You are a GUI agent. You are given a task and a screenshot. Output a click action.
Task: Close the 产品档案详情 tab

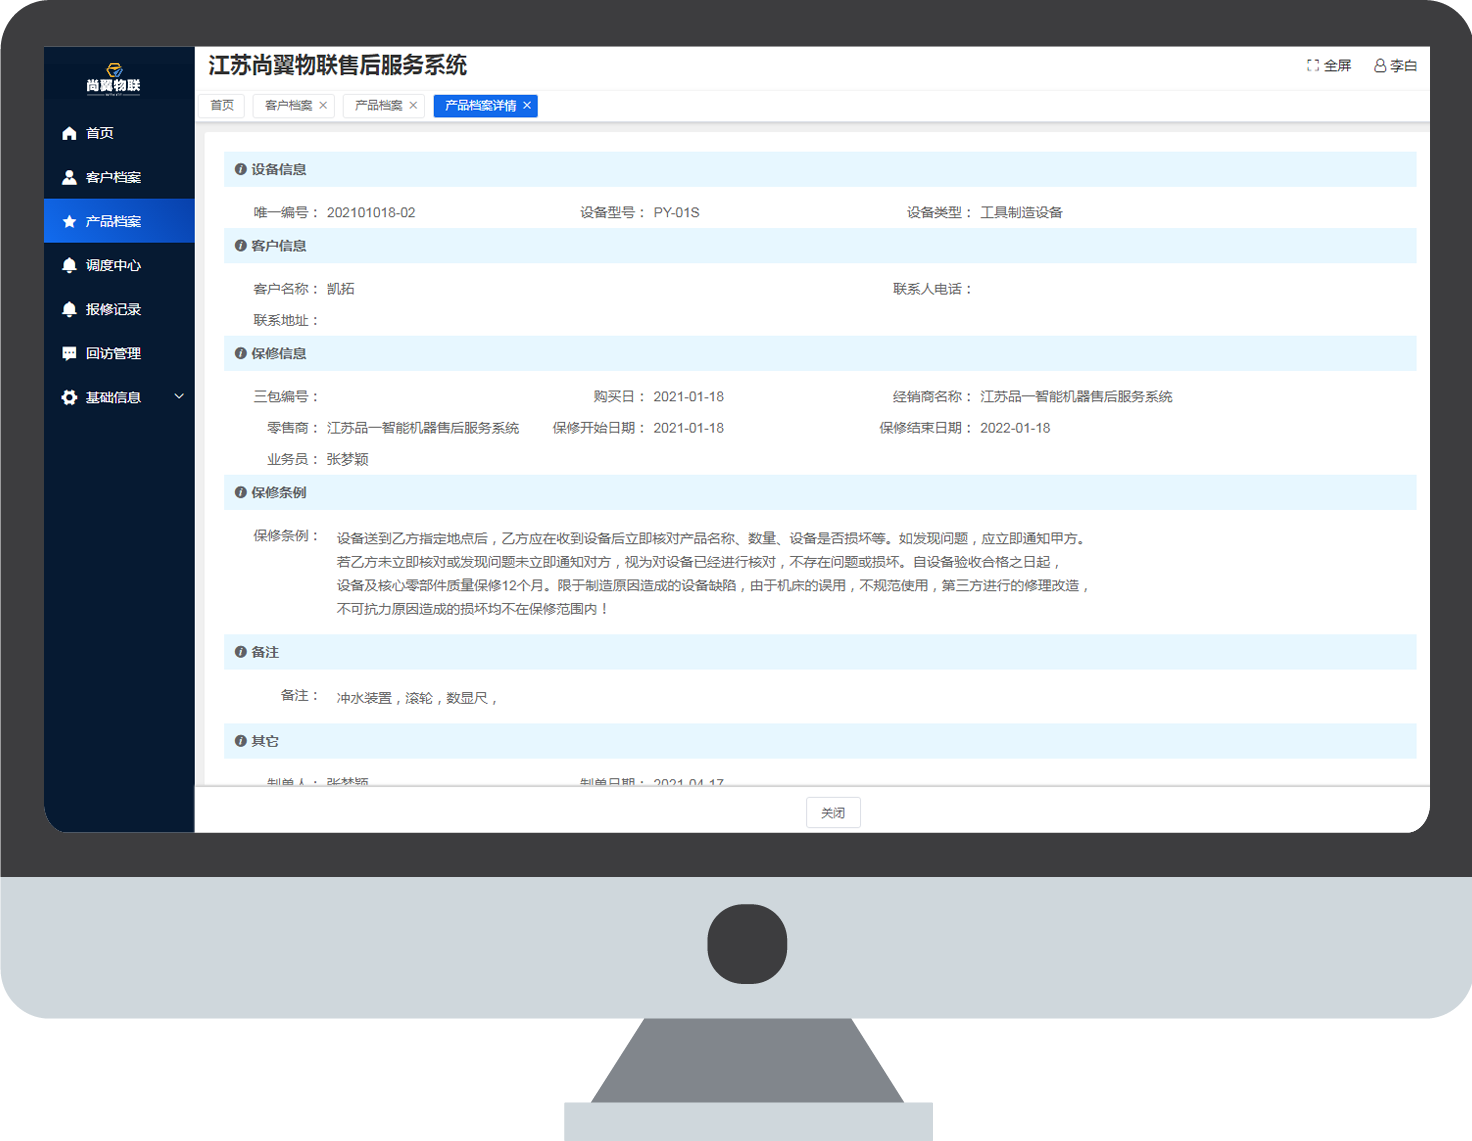click(x=527, y=105)
